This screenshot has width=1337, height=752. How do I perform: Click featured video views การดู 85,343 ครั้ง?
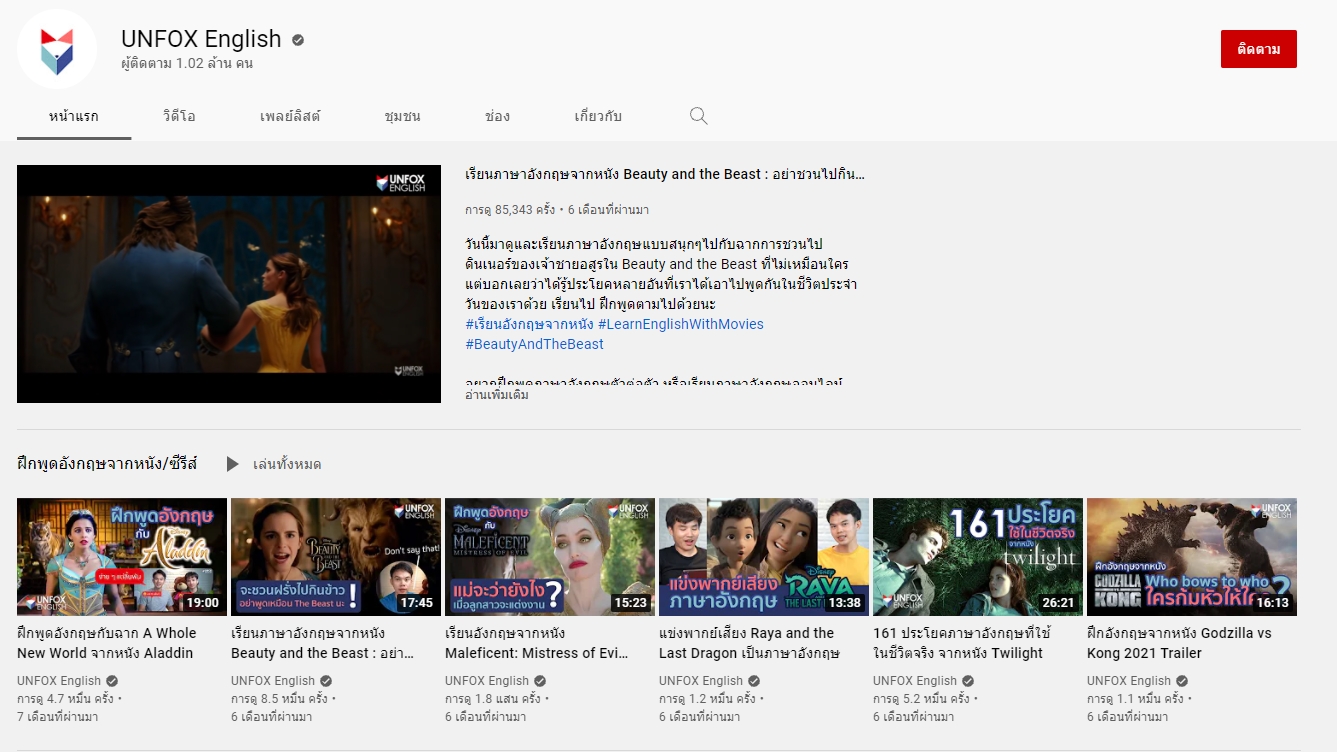[510, 210]
